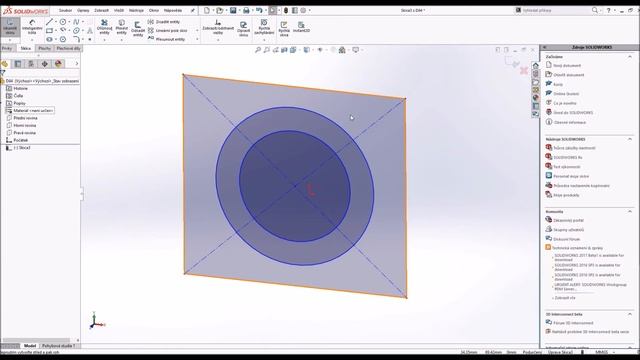Viewport: 640px width, 360px height.
Task: Switch to the Plochy ribbon tab
Action: point(44,49)
